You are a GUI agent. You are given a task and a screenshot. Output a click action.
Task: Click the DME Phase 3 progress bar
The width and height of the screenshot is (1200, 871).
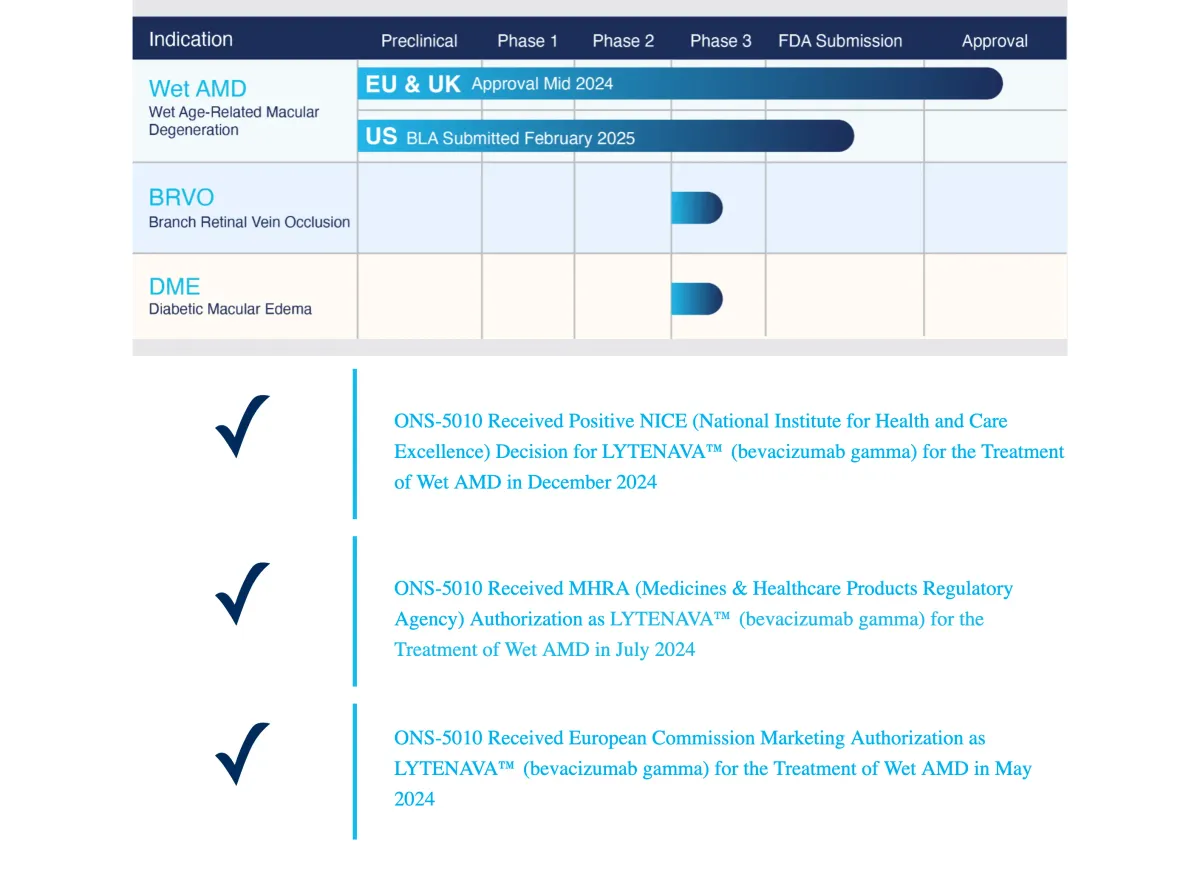696,299
